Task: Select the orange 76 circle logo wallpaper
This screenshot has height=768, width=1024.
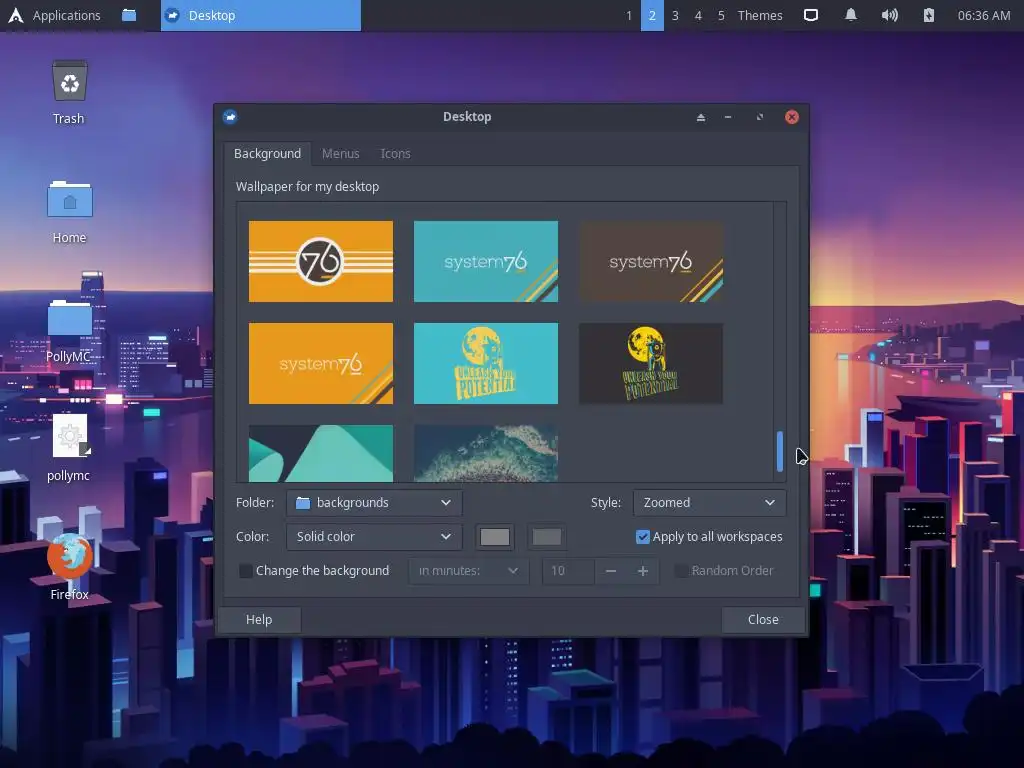Action: [x=321, y=261]
